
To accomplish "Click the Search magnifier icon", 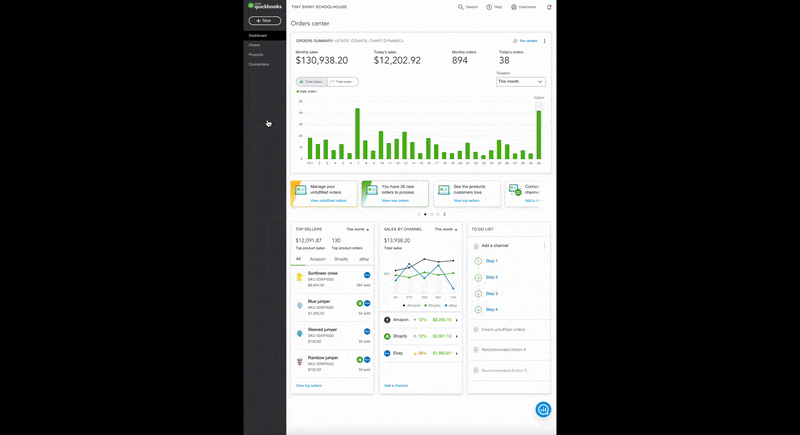I will point(461,7).
